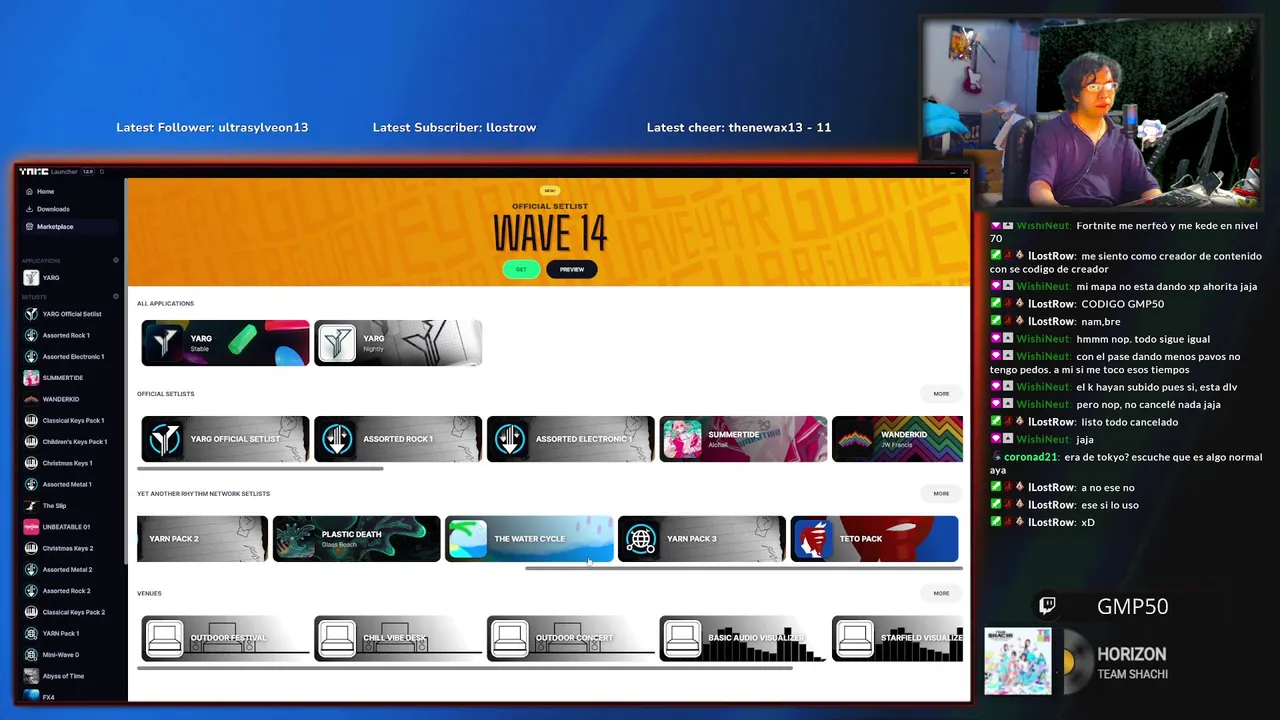Select the SUMMERTIDE sidebar icon
The height and width of the screenshot is (720, 1280).
tap(31, 378)
